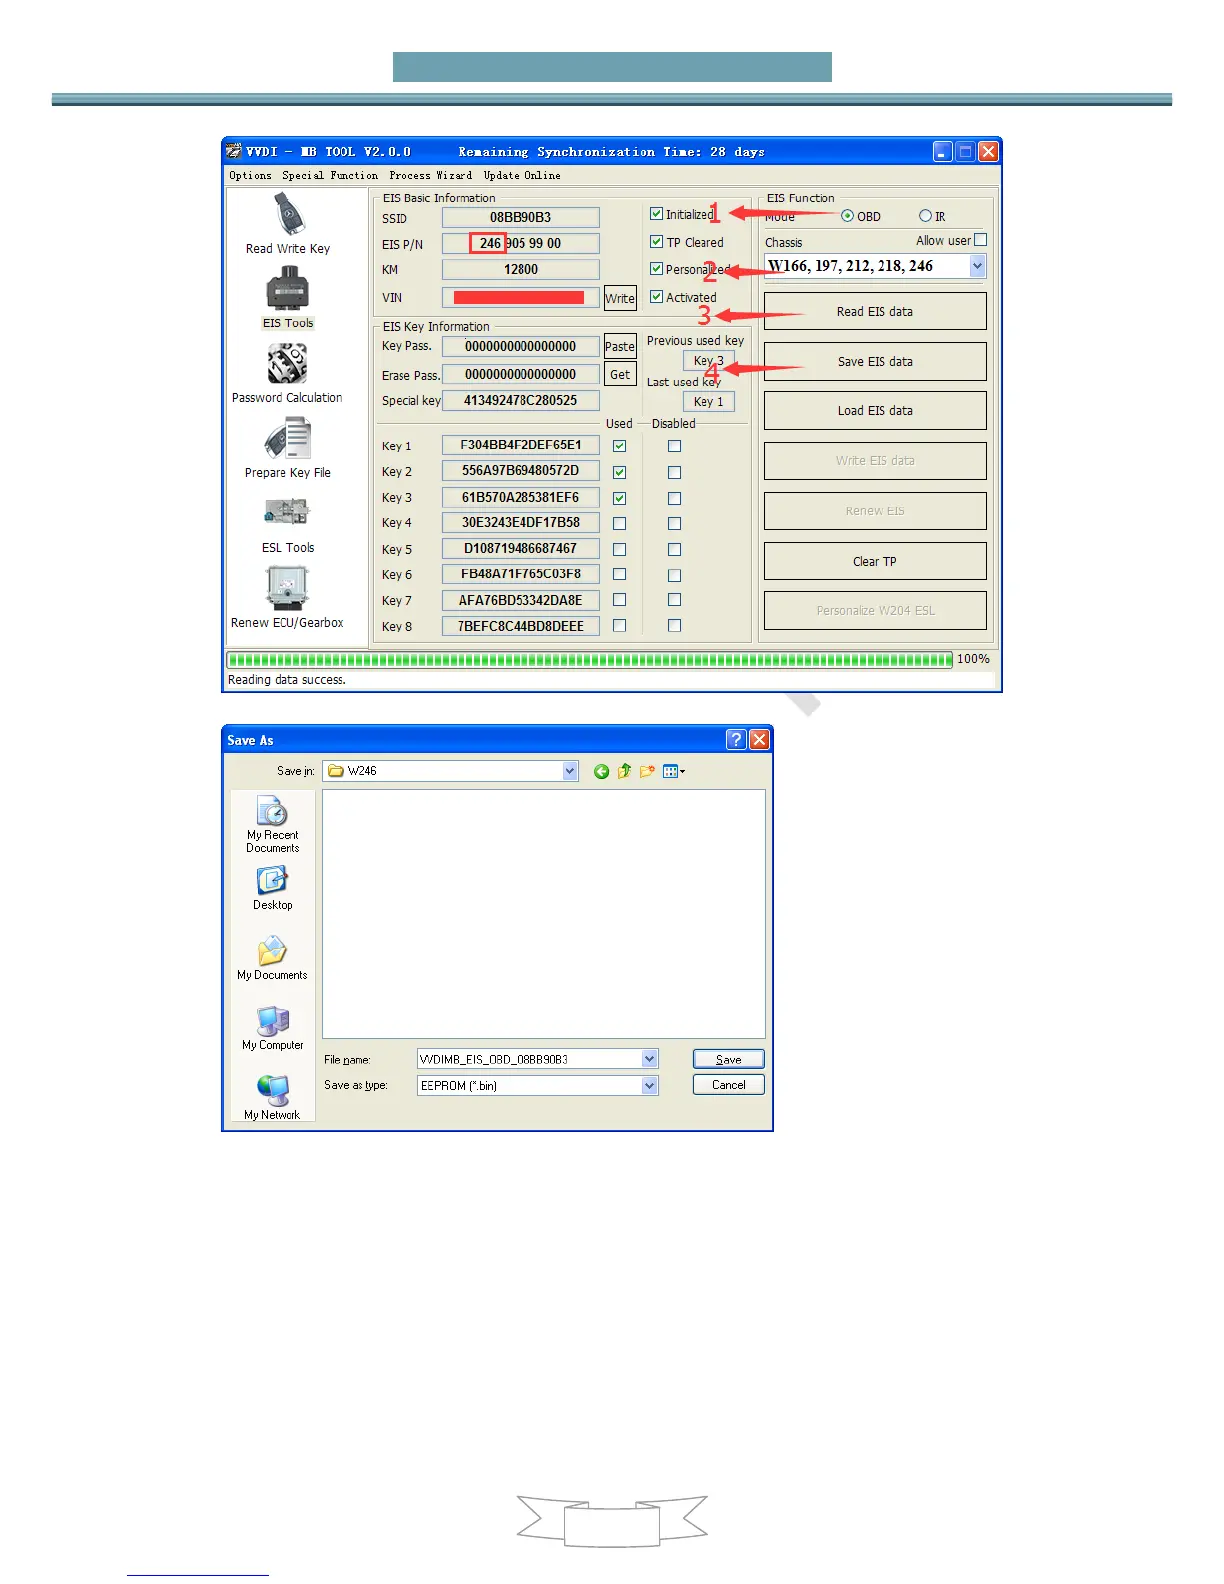Open the Read Write Key tool icon
This screenshot has width=1224, height=1584.
288,214
